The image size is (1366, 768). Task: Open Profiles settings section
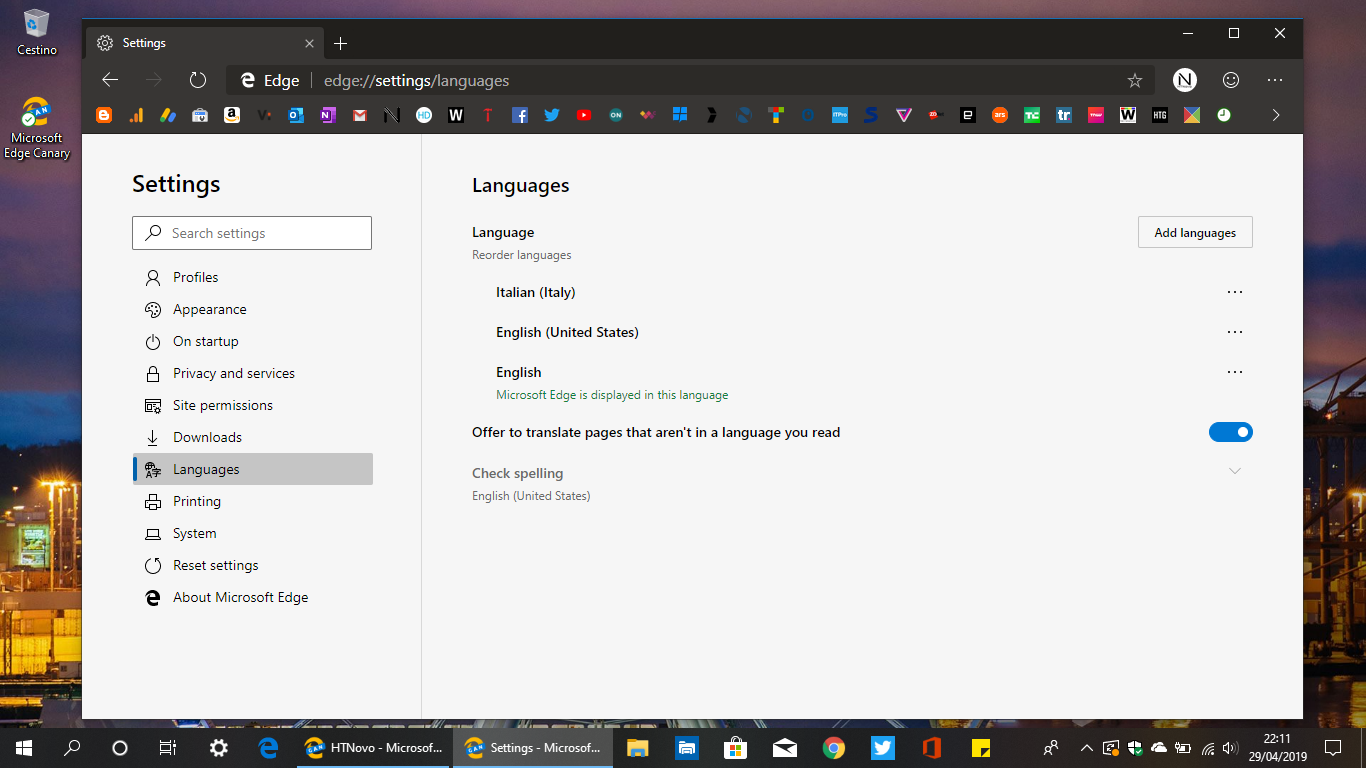(252, 277)
